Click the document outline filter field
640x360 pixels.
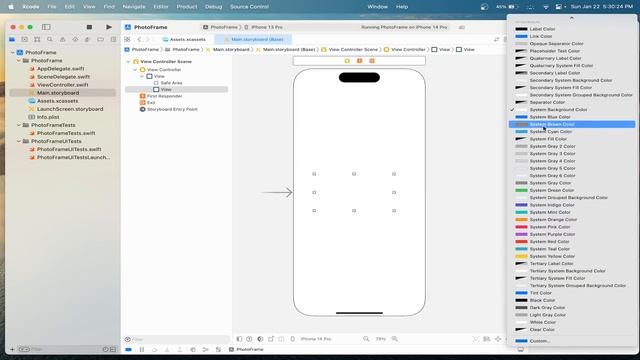click(x=176, y=339)
